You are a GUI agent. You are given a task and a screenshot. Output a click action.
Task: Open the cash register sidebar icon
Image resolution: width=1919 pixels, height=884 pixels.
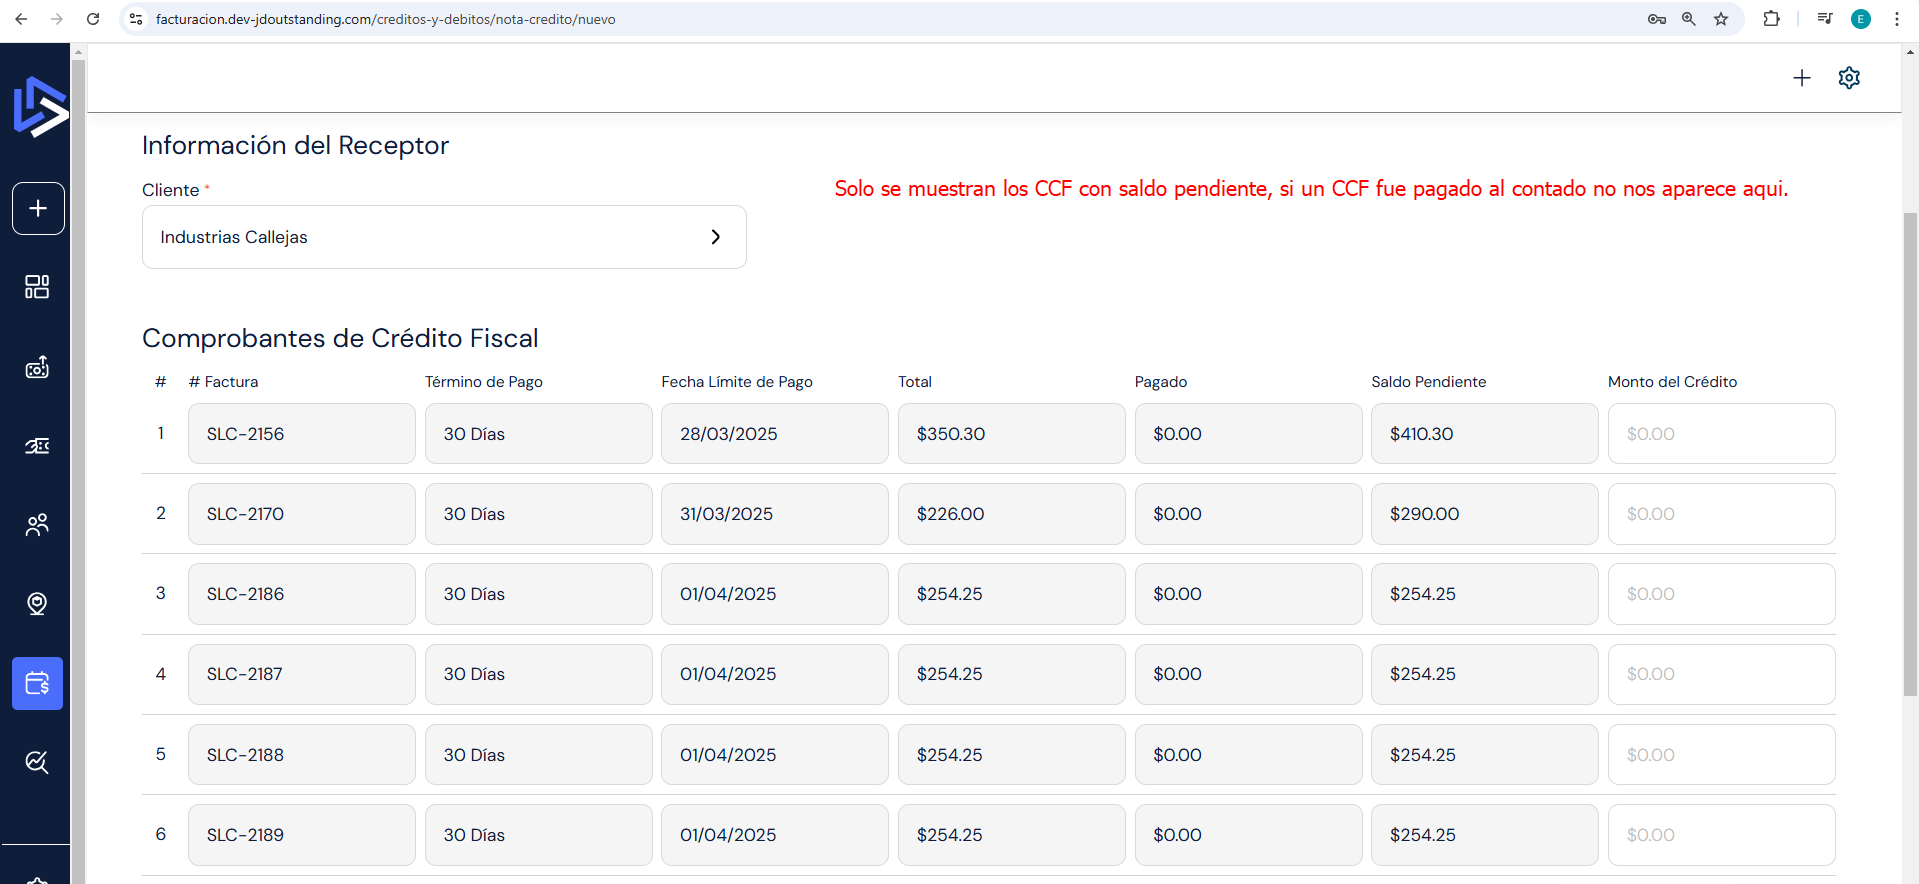click(x=37, y=367)
